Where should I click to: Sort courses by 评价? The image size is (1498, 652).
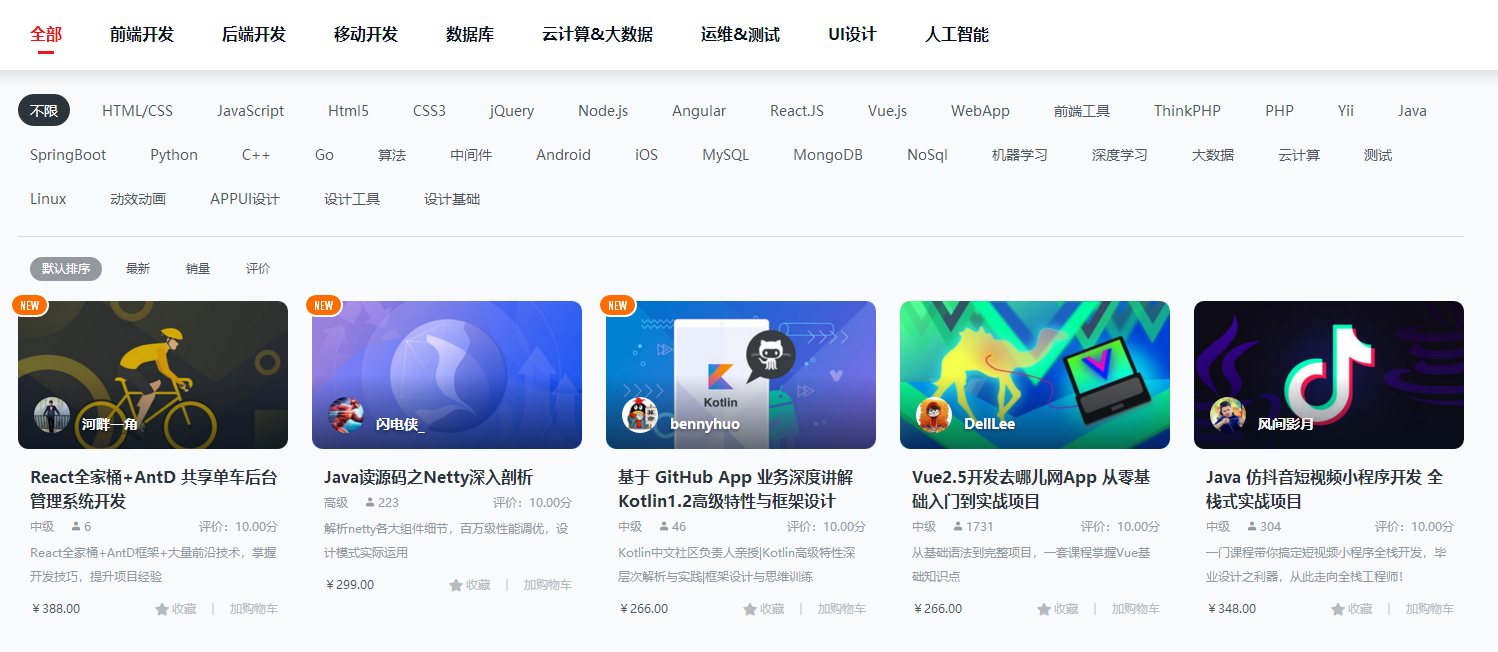pyautogui.click(x=258, y=269)
